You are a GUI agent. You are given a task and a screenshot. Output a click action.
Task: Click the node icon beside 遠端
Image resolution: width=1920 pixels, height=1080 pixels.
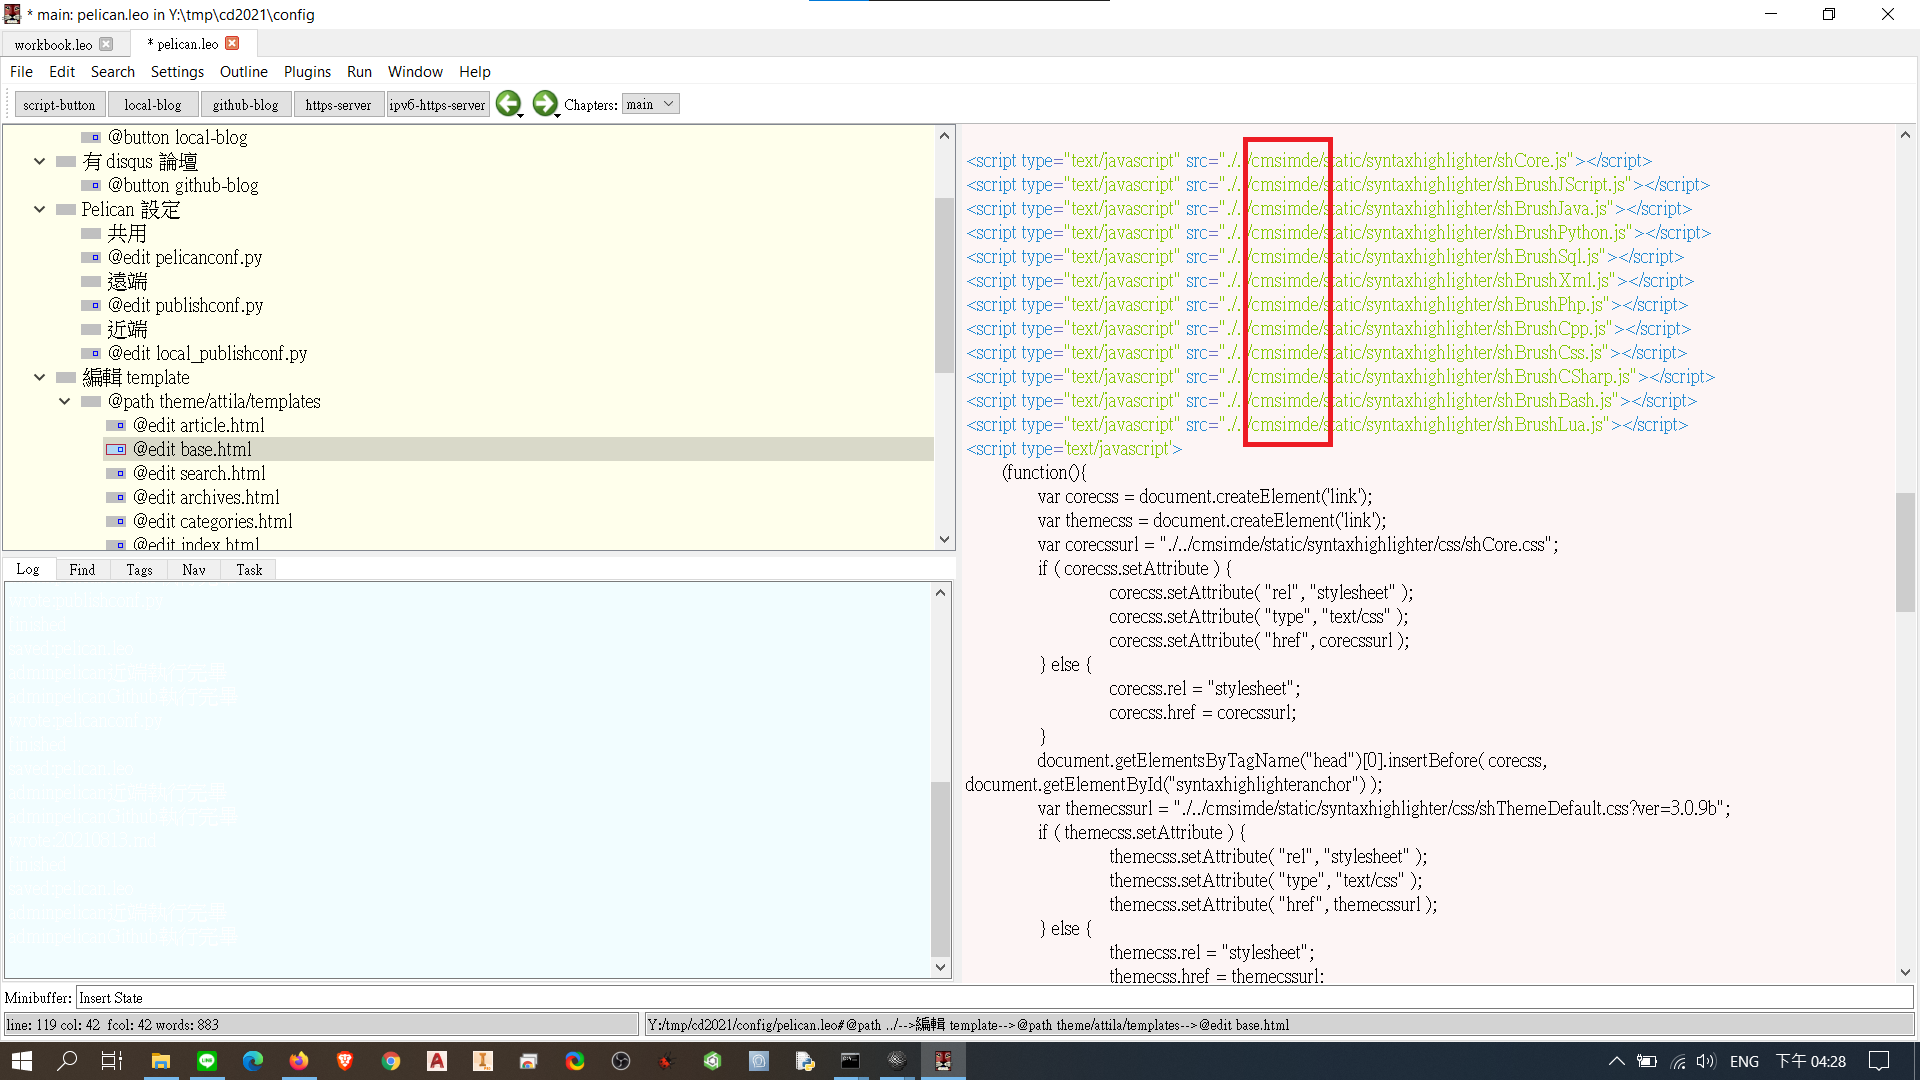(x=91, y=282)
